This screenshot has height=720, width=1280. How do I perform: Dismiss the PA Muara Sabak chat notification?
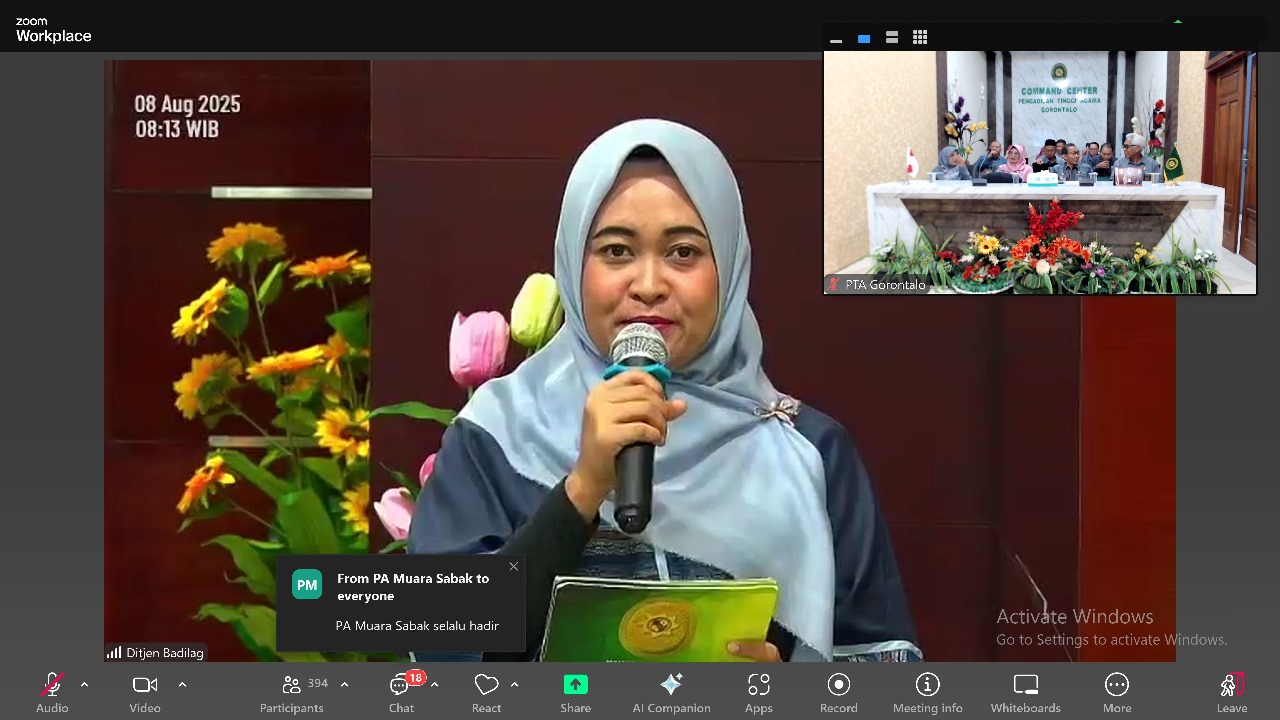[513, 567]
